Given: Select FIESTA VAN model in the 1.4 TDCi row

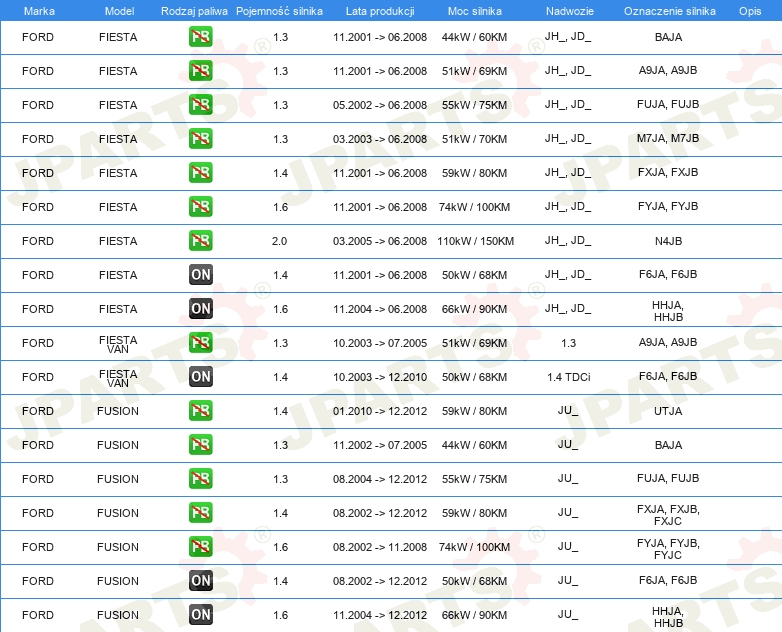Looking at the screenshot, I should (118, 378).
